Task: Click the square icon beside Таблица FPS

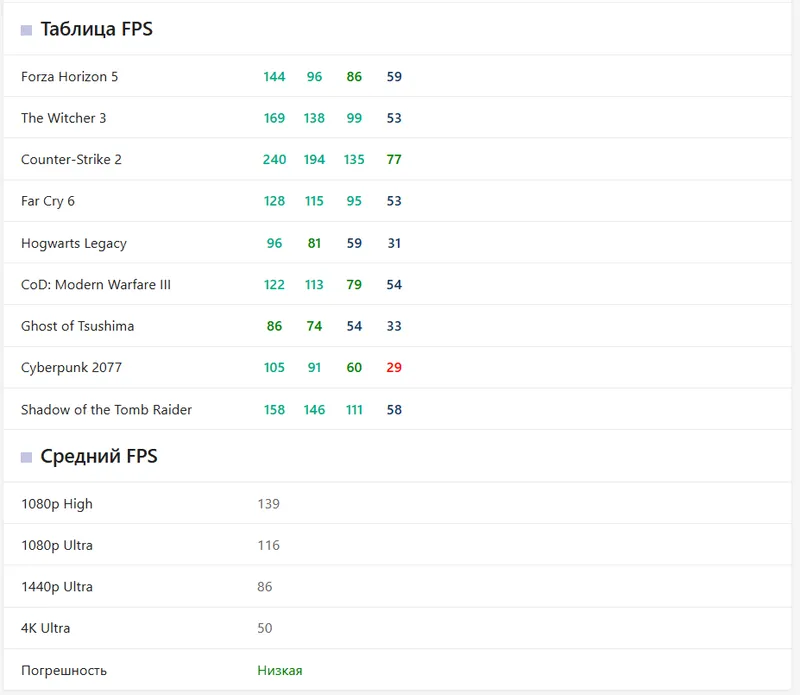Action: pos(27,31)
